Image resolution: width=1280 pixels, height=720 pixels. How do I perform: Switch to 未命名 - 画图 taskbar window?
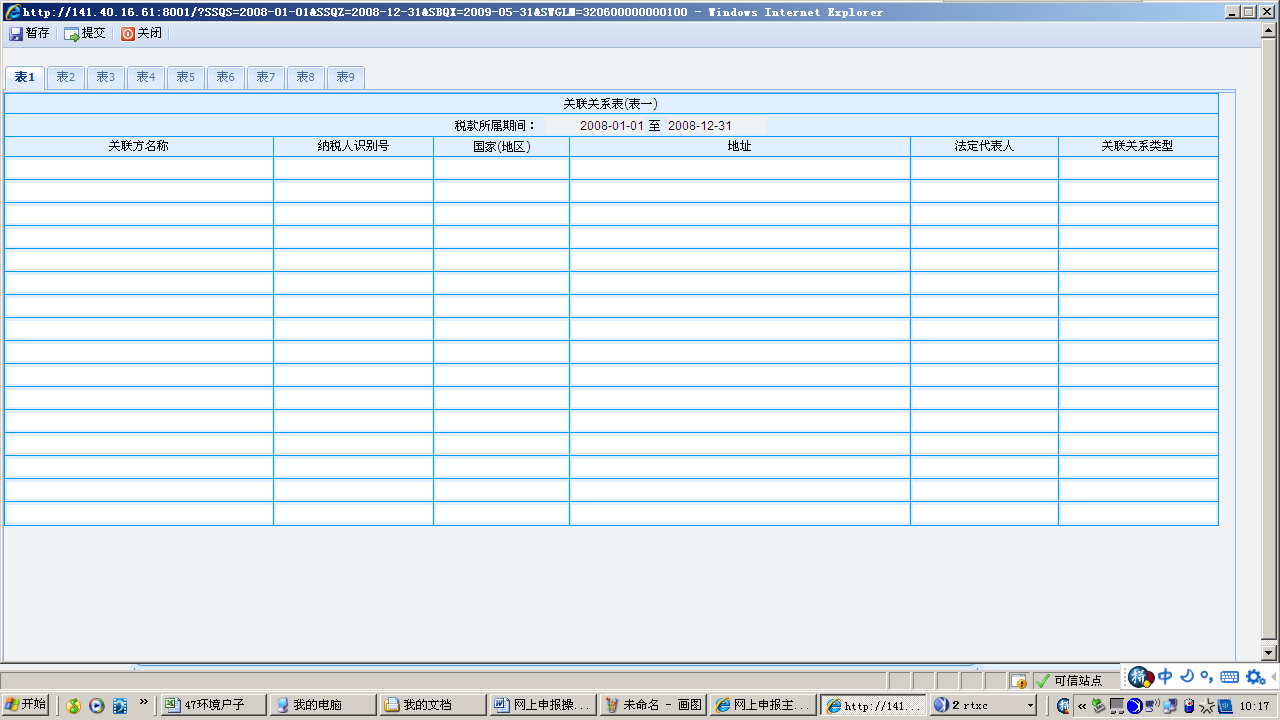654,705
